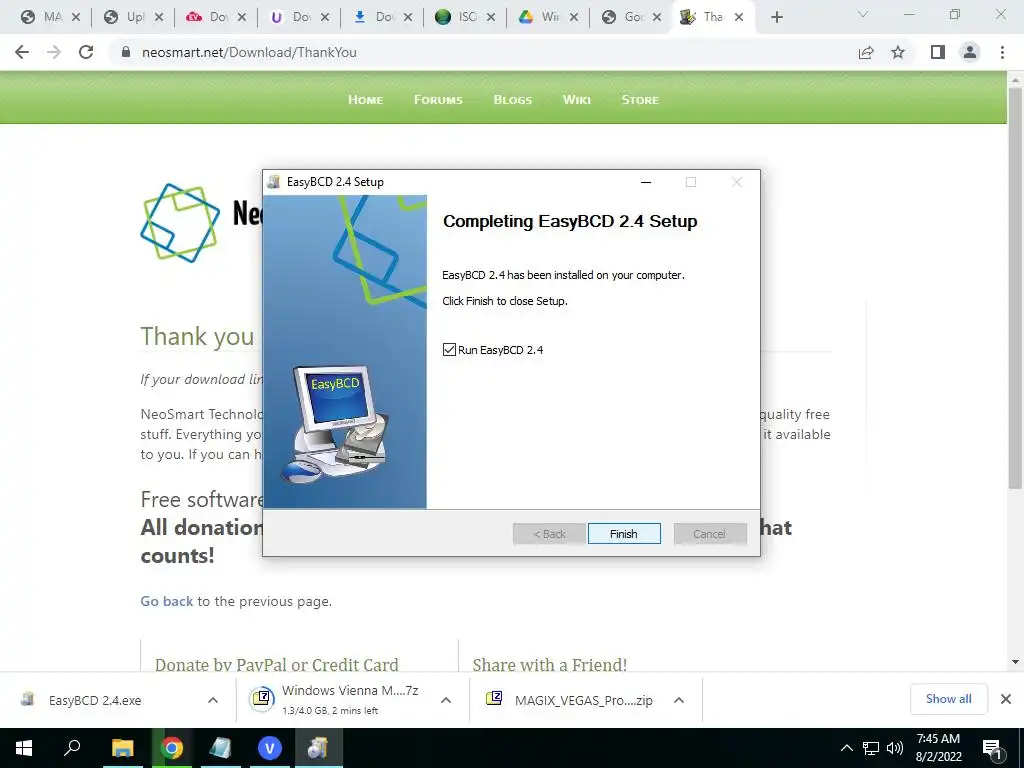This screenshot has height=768, width=1024.
Task: Follow the Go back link
Action: pyautogui.click(x=167, y=601)
